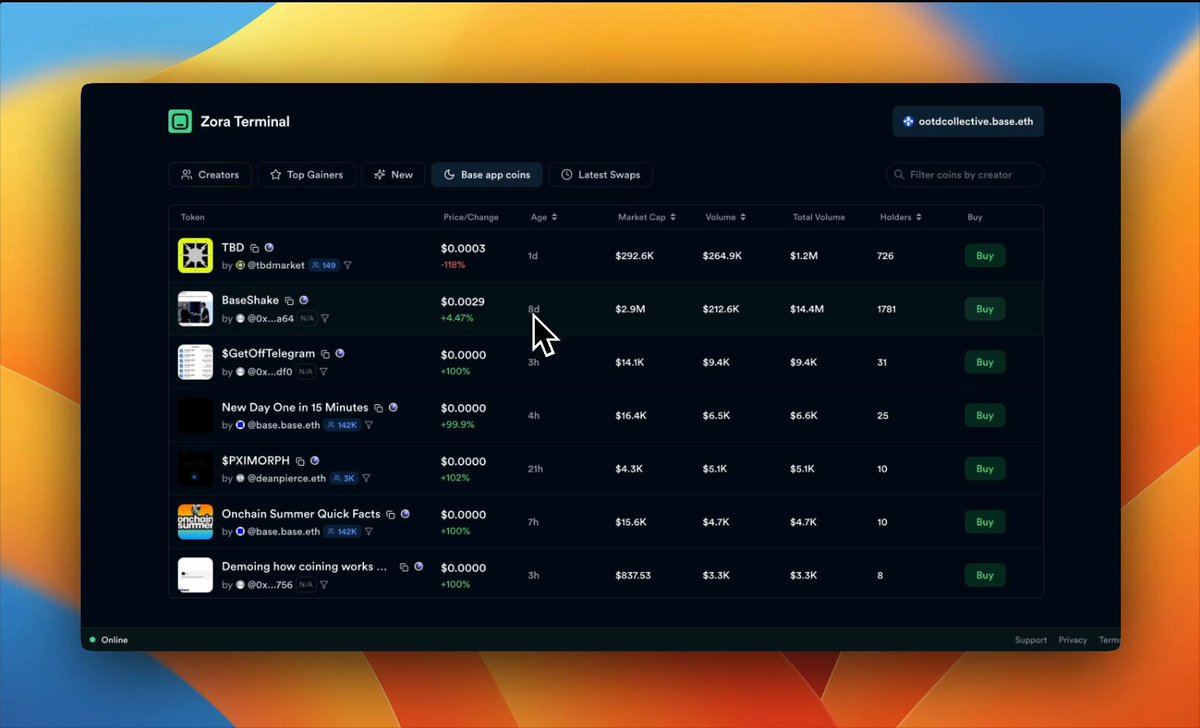Copy the $GetOffTelegram token address
Screen dimensions: 1200x728
(325, 354)
